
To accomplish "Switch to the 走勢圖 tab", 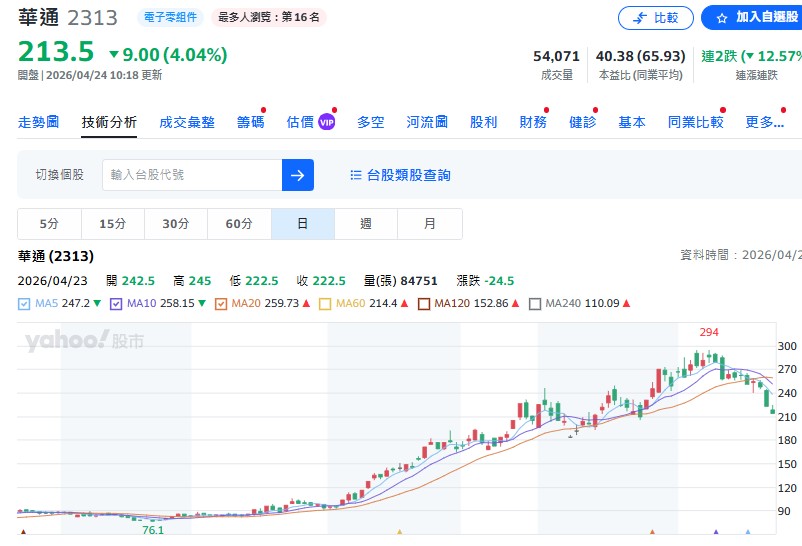I will pos(38,122).
